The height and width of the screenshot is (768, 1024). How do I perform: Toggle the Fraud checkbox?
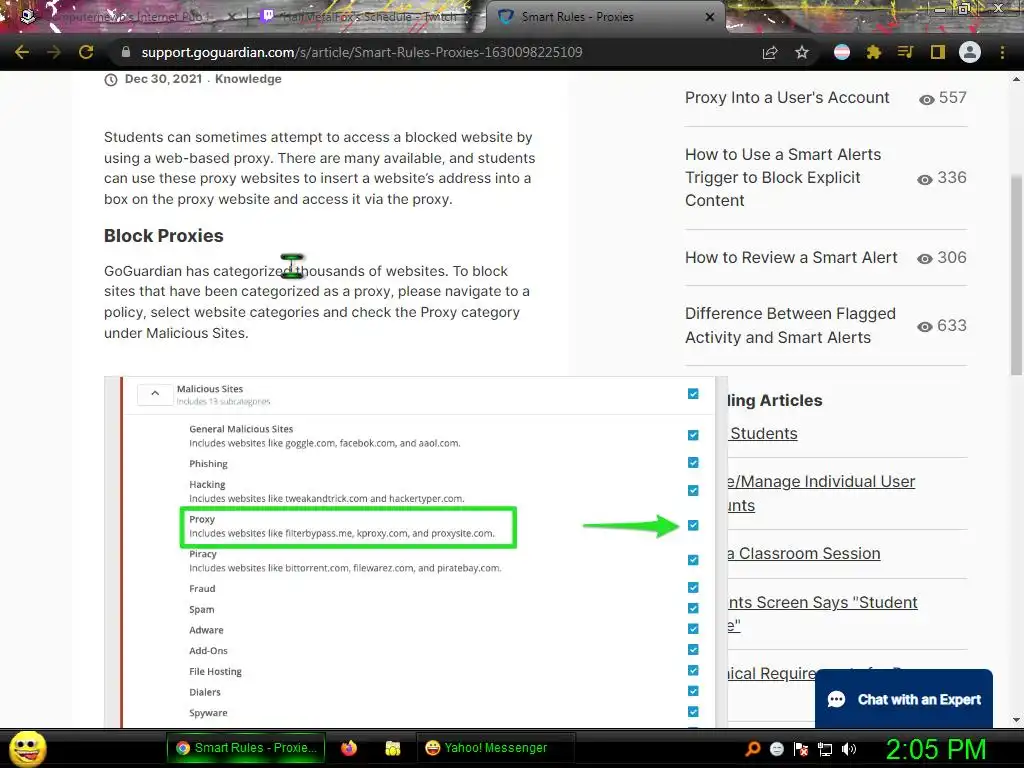click(694, 587)
